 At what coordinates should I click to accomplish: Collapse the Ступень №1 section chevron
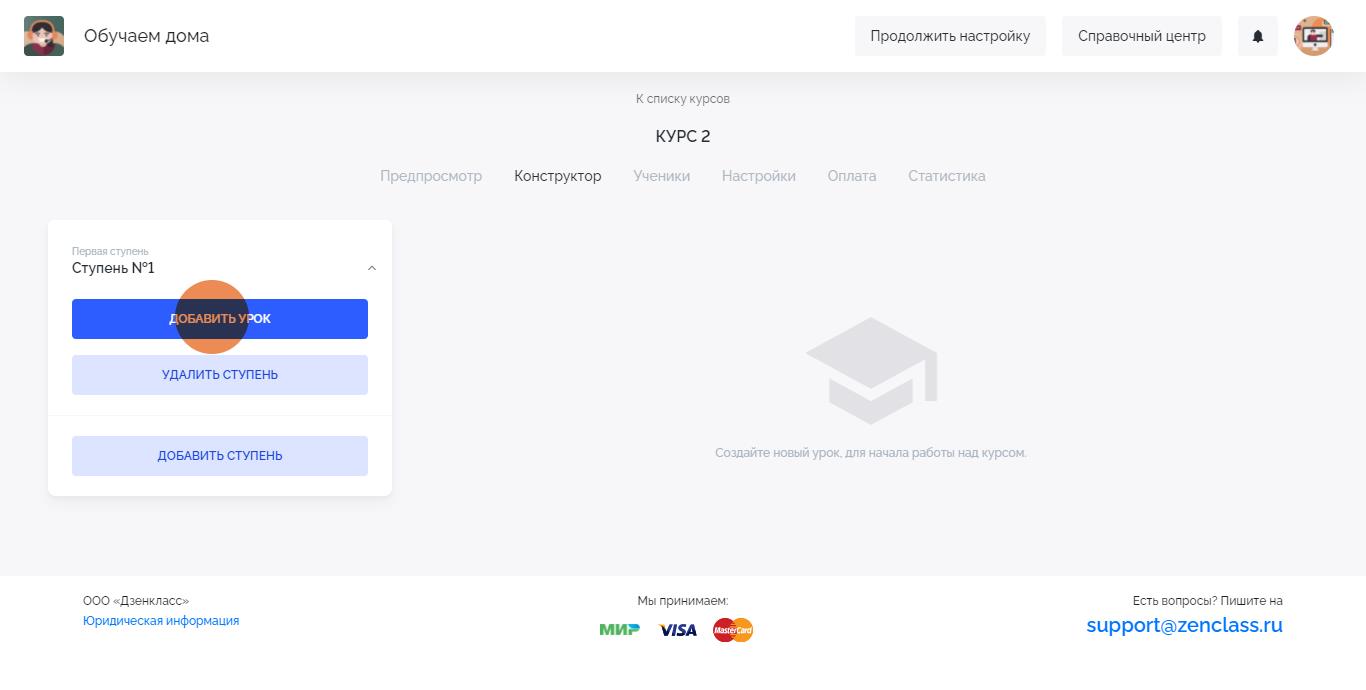pos(372,268)
